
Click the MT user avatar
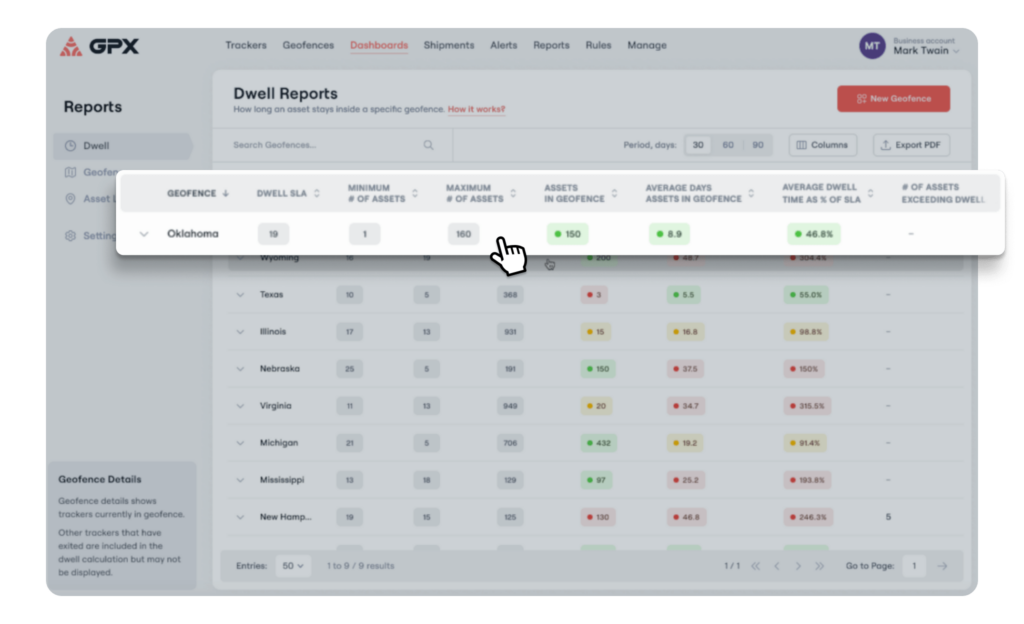point(872,46)
